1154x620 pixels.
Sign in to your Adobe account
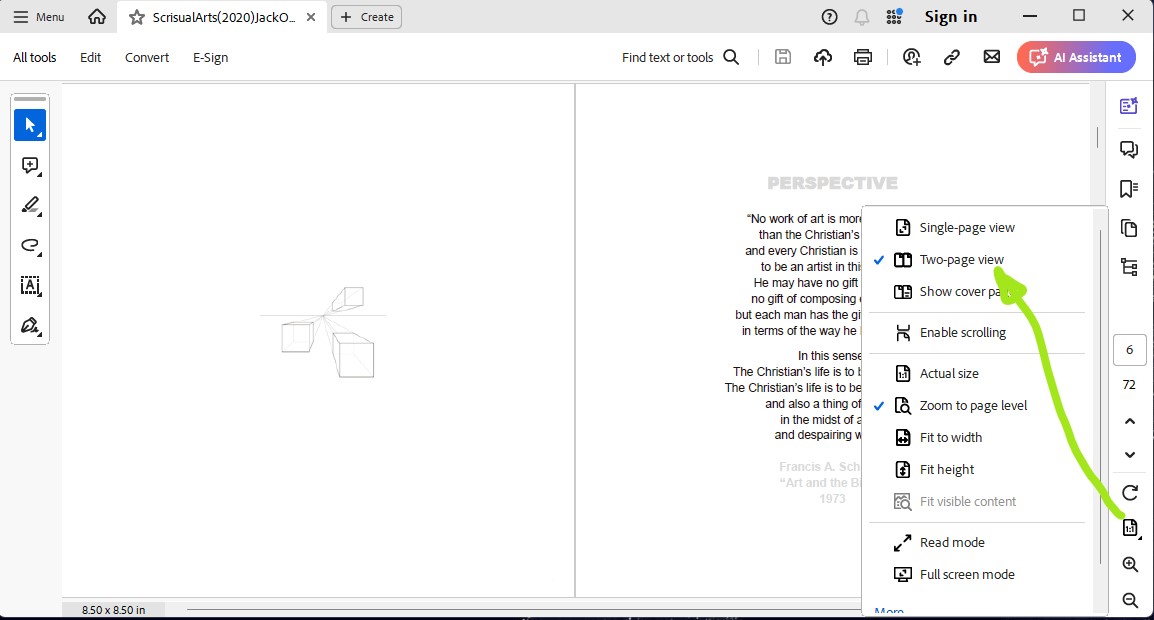(950, 16)
